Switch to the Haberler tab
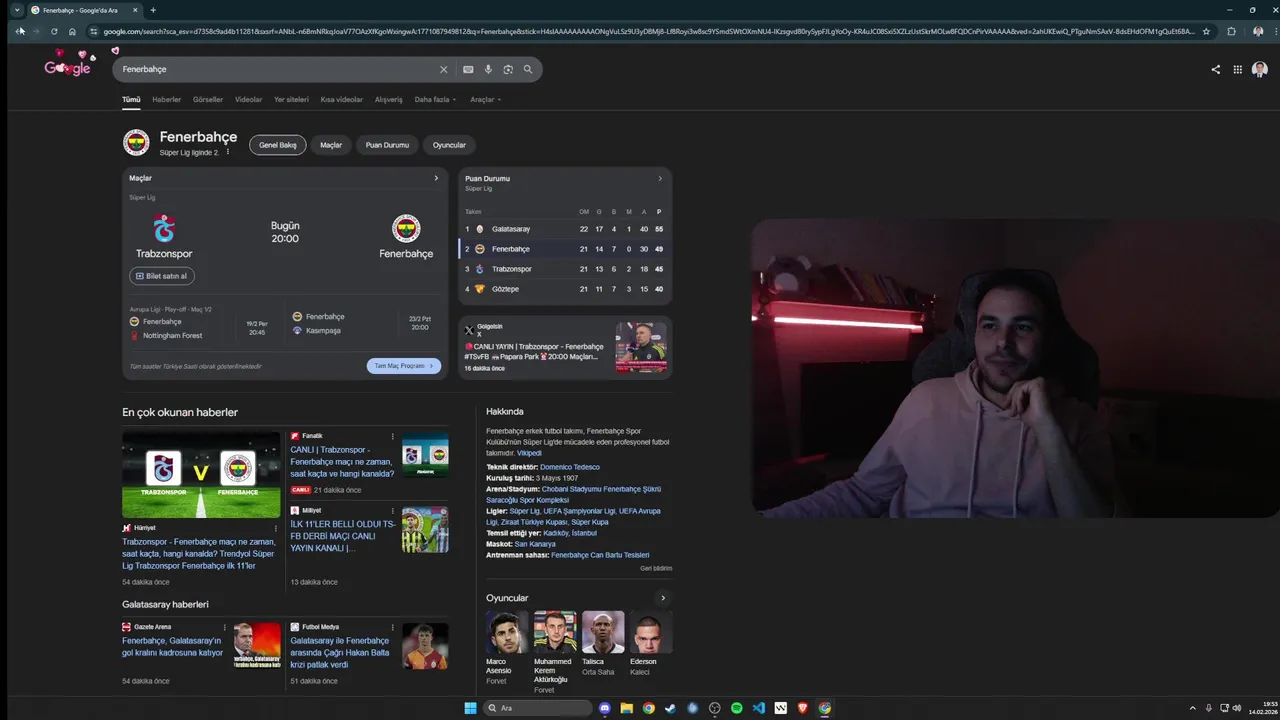The height and width of the screenshot is (720, 1280). tap(167, 100)
